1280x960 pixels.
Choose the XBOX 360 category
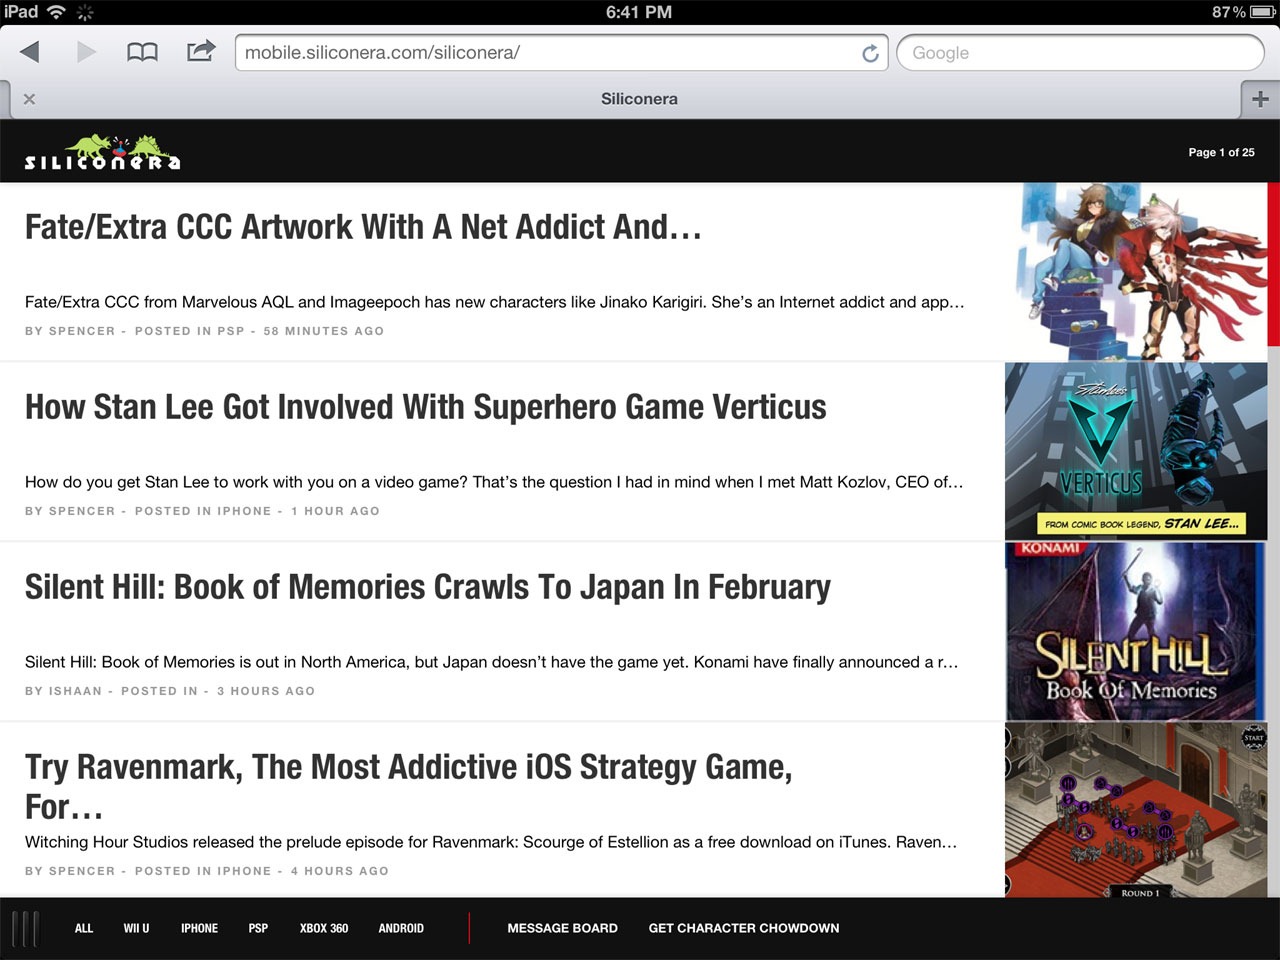324,928
